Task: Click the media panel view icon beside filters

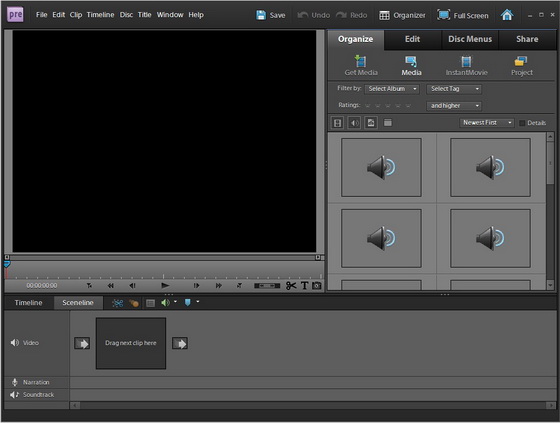Action: pyautogui.click(x=388, y=123)
